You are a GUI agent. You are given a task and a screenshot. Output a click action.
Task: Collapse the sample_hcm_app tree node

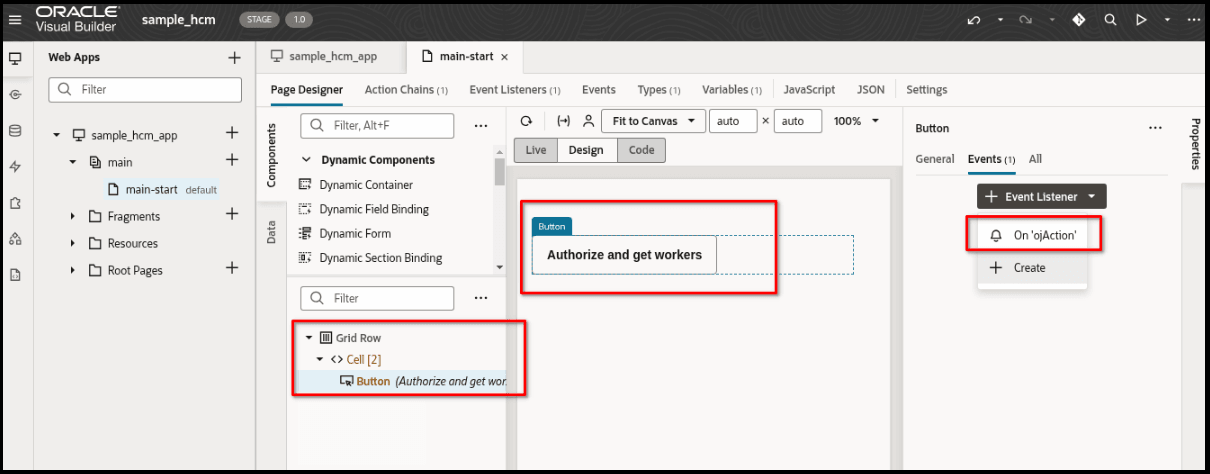56,135
